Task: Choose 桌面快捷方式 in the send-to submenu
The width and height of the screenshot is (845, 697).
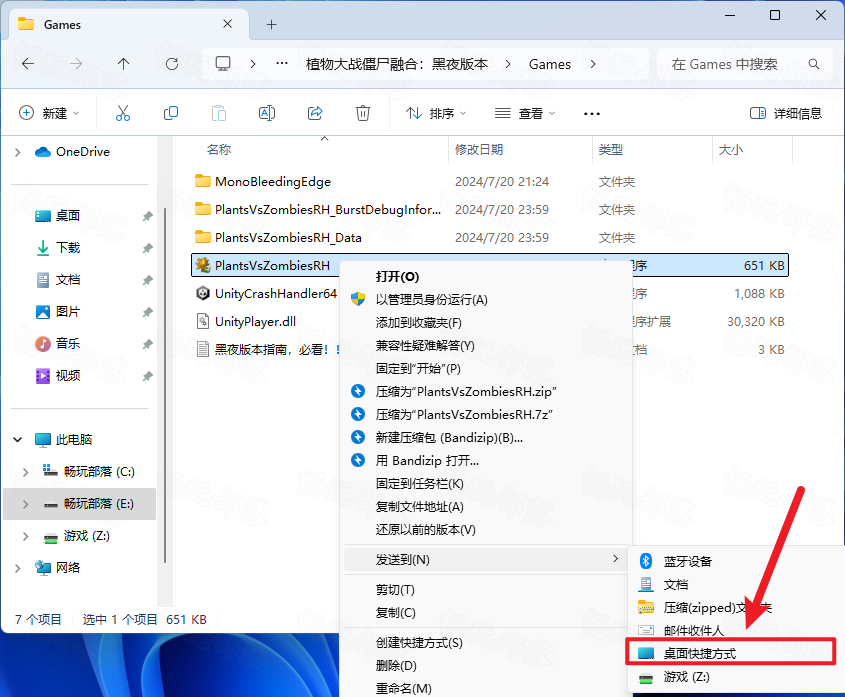Action: 731,653
